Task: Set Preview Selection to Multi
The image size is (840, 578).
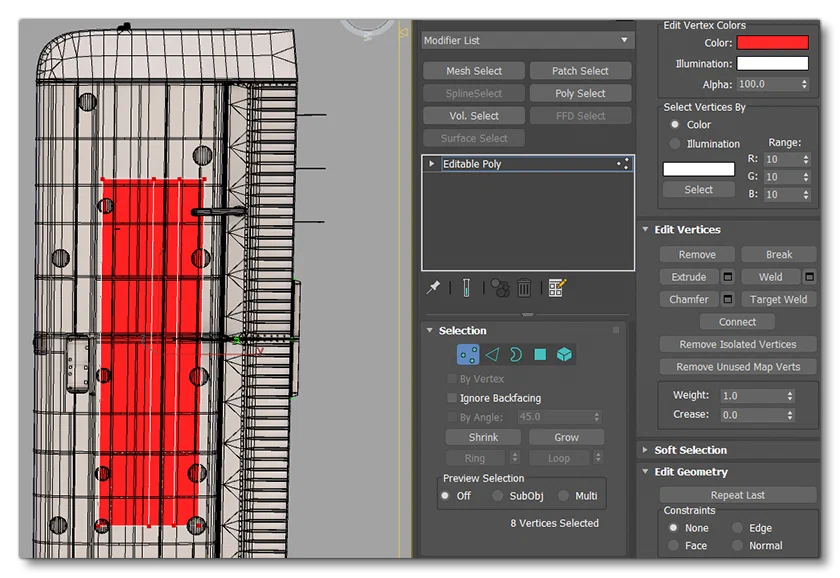Action: [x=564, y=496]
